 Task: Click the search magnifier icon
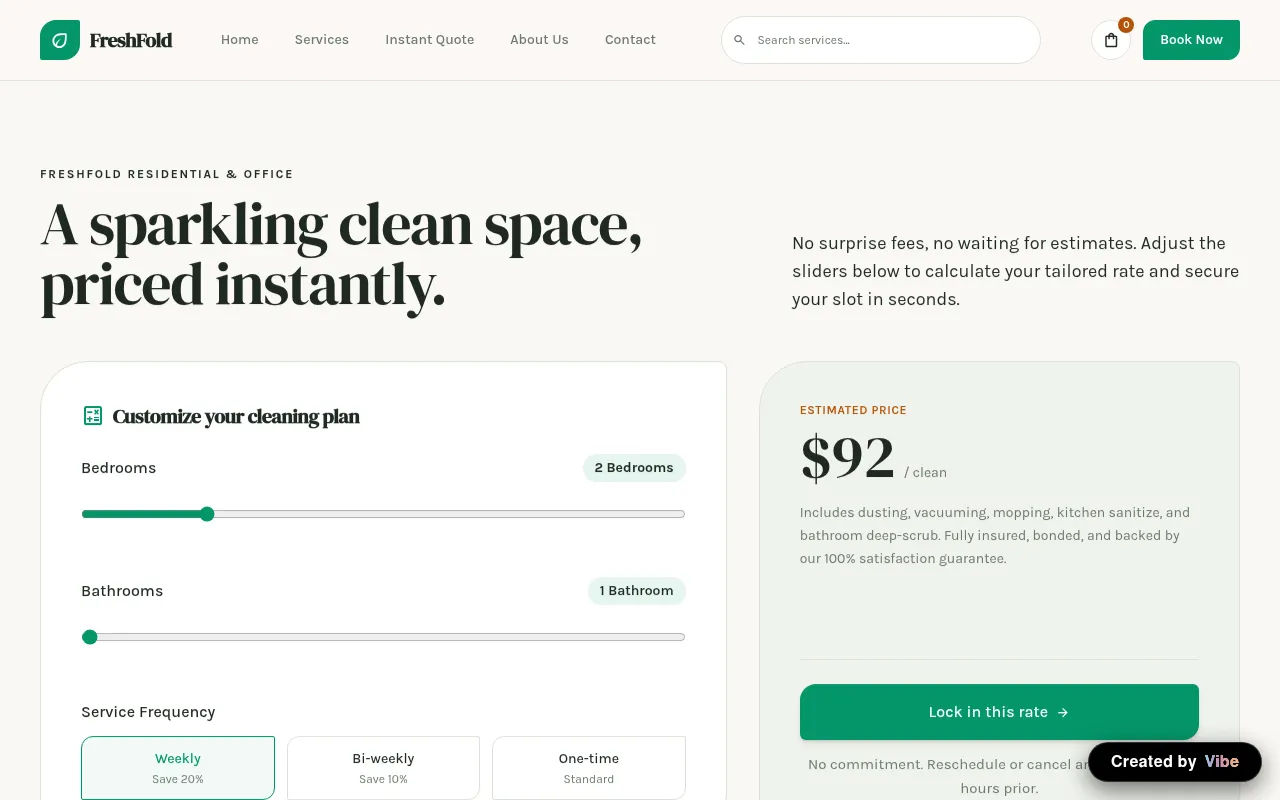pyautogui.click(x=740, y=40)
